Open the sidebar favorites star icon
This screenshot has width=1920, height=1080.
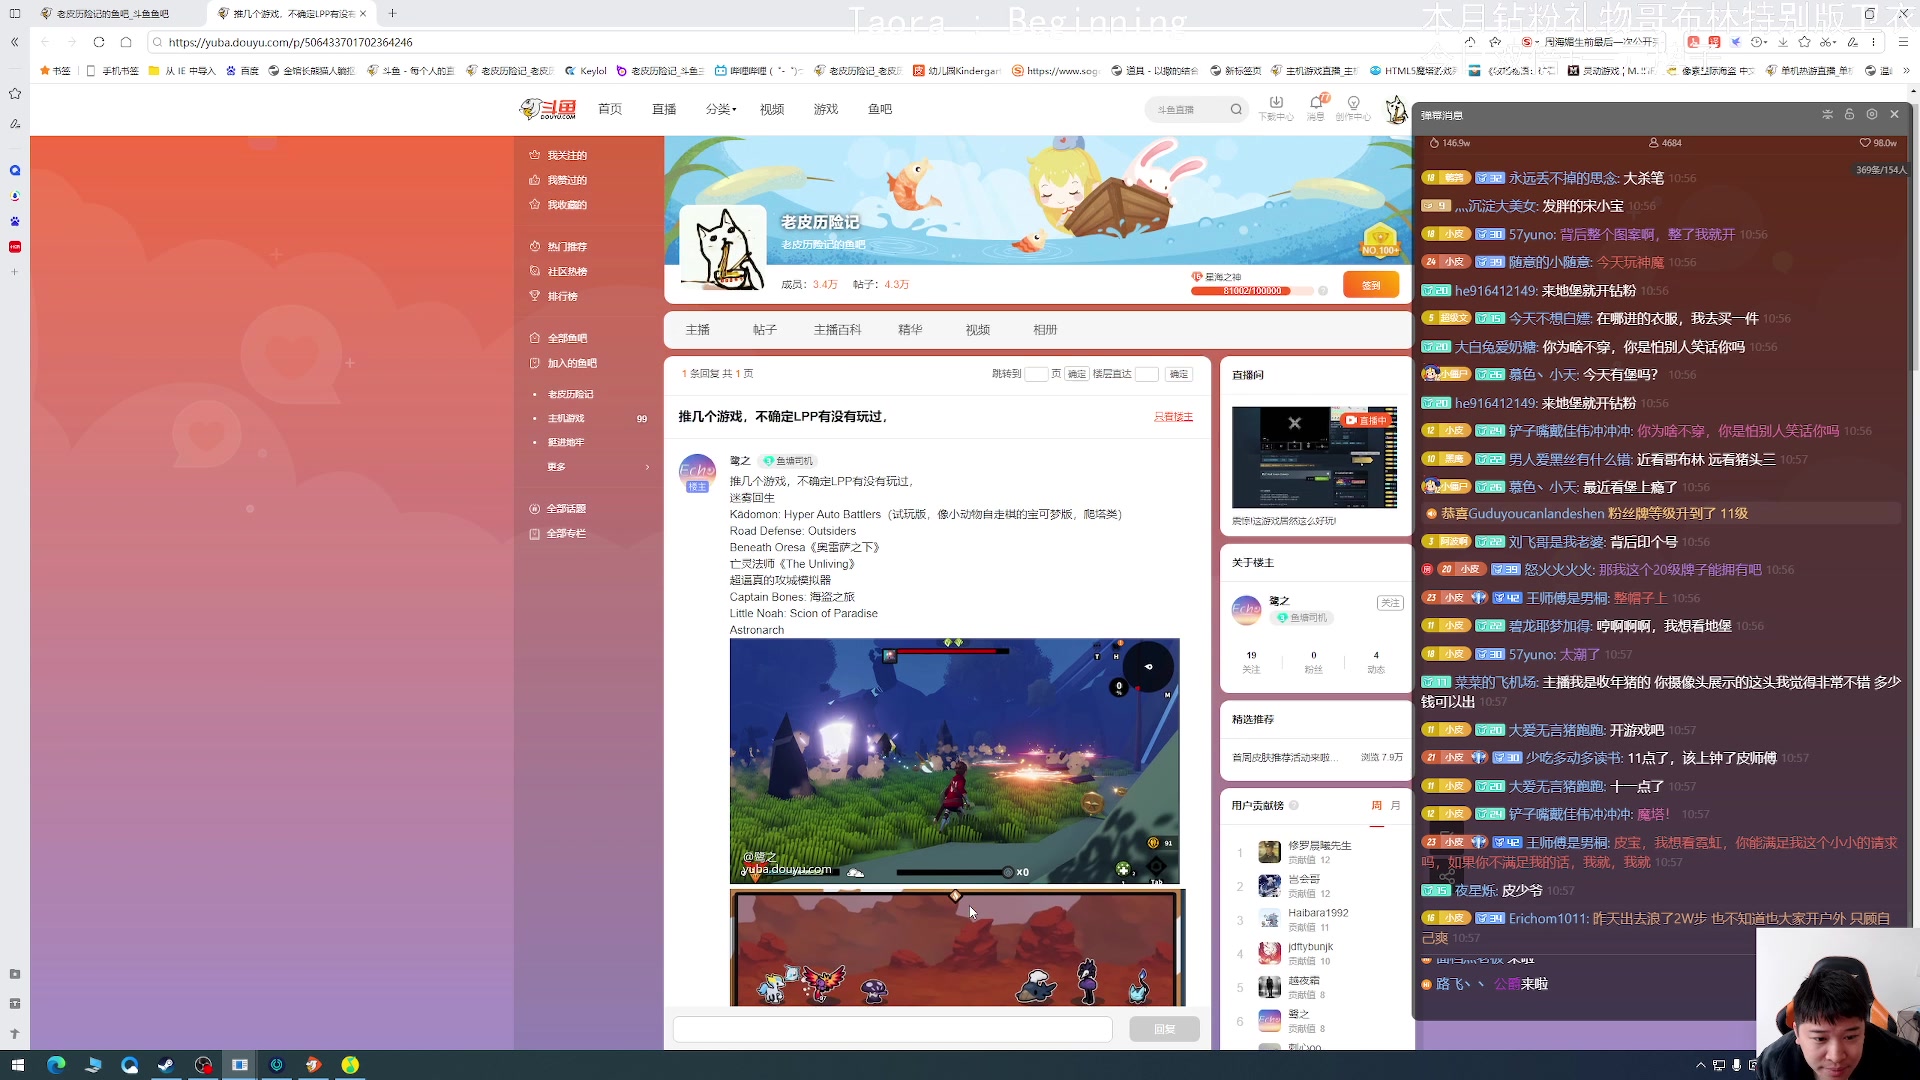15,94
